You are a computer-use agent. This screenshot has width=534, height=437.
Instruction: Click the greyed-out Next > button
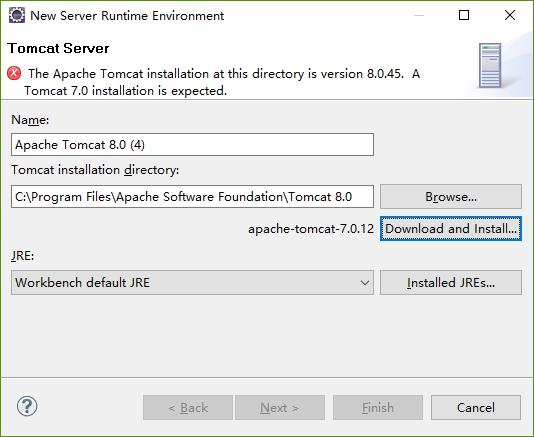(280, 407)
